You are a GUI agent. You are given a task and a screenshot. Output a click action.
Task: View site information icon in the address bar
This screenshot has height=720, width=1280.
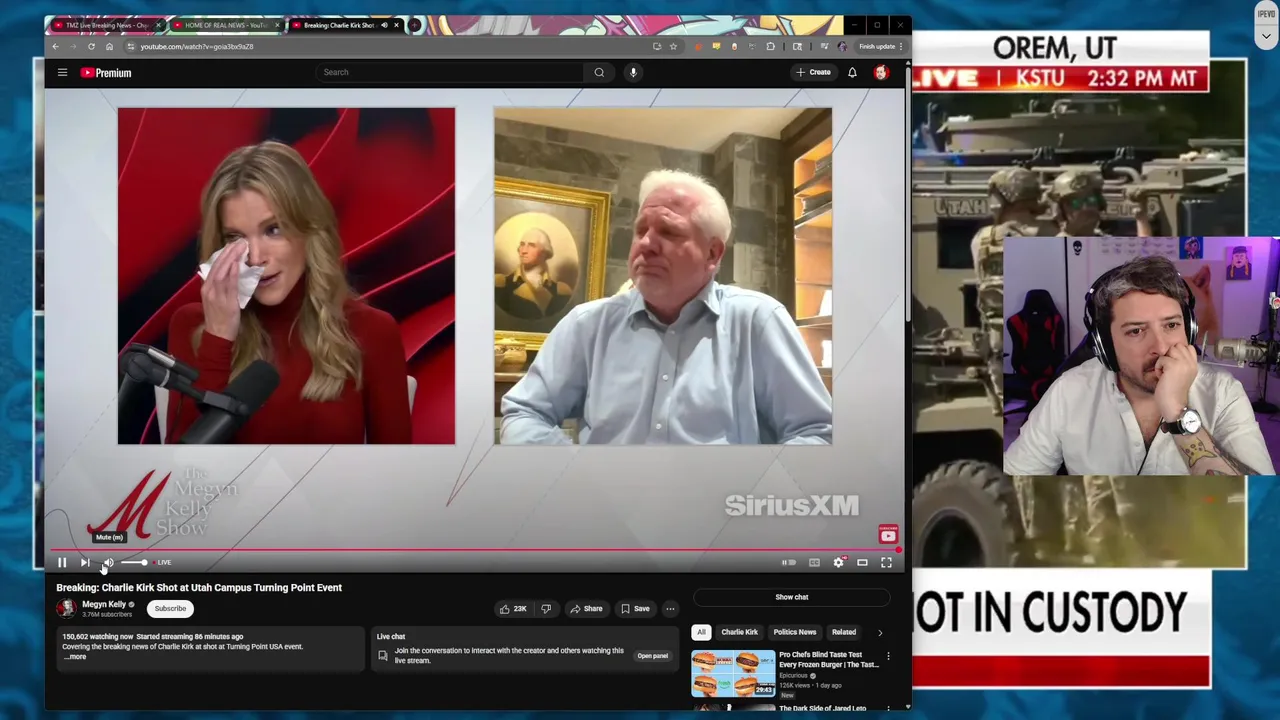(x=131, y=46)
